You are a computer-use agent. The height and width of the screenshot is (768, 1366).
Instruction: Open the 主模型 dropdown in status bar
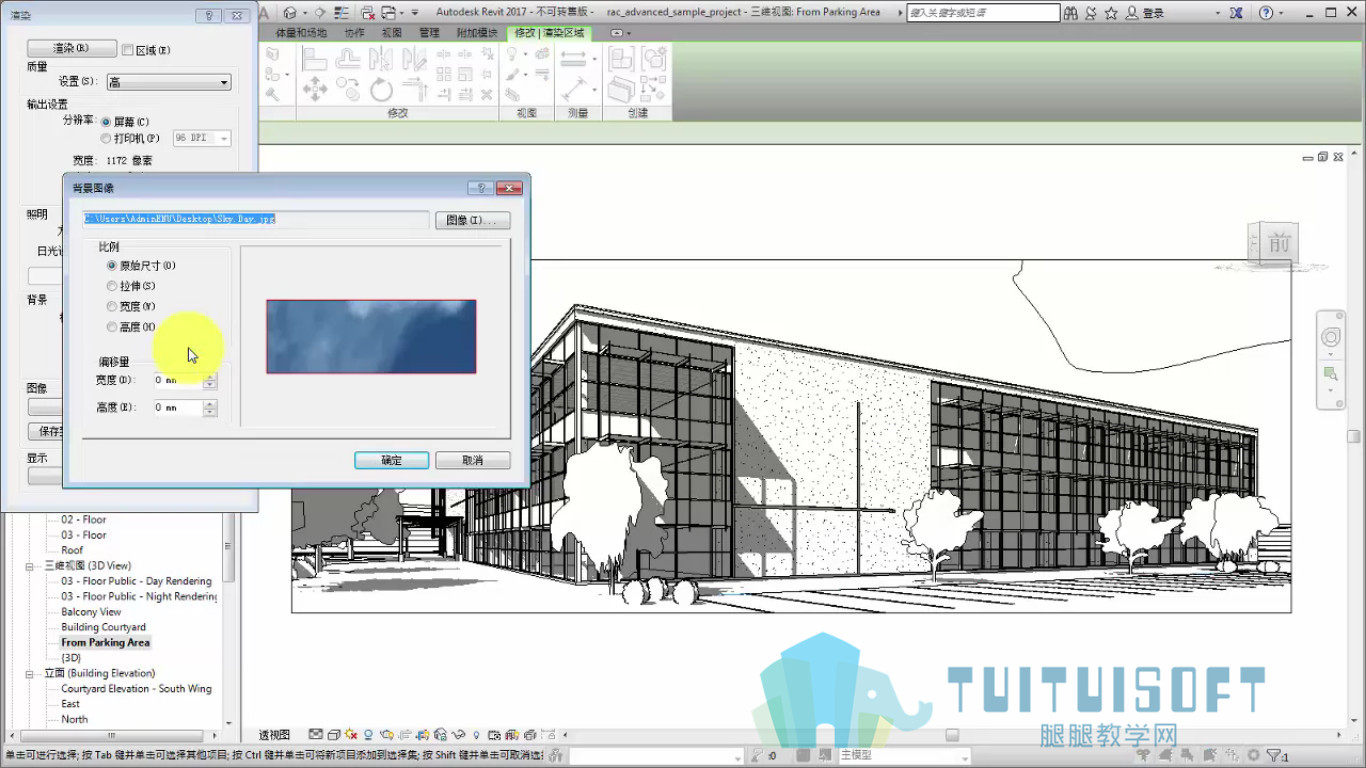point(905,756)
